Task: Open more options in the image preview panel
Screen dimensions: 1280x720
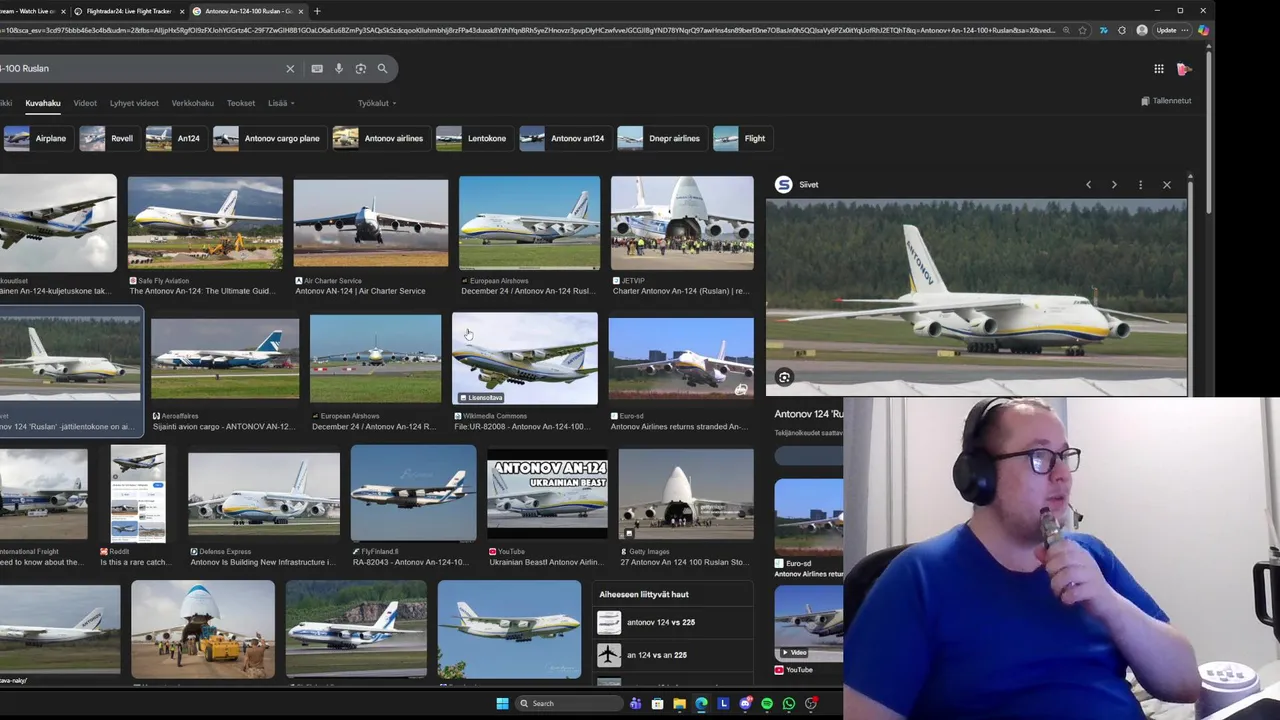Action: point(1140,185)
